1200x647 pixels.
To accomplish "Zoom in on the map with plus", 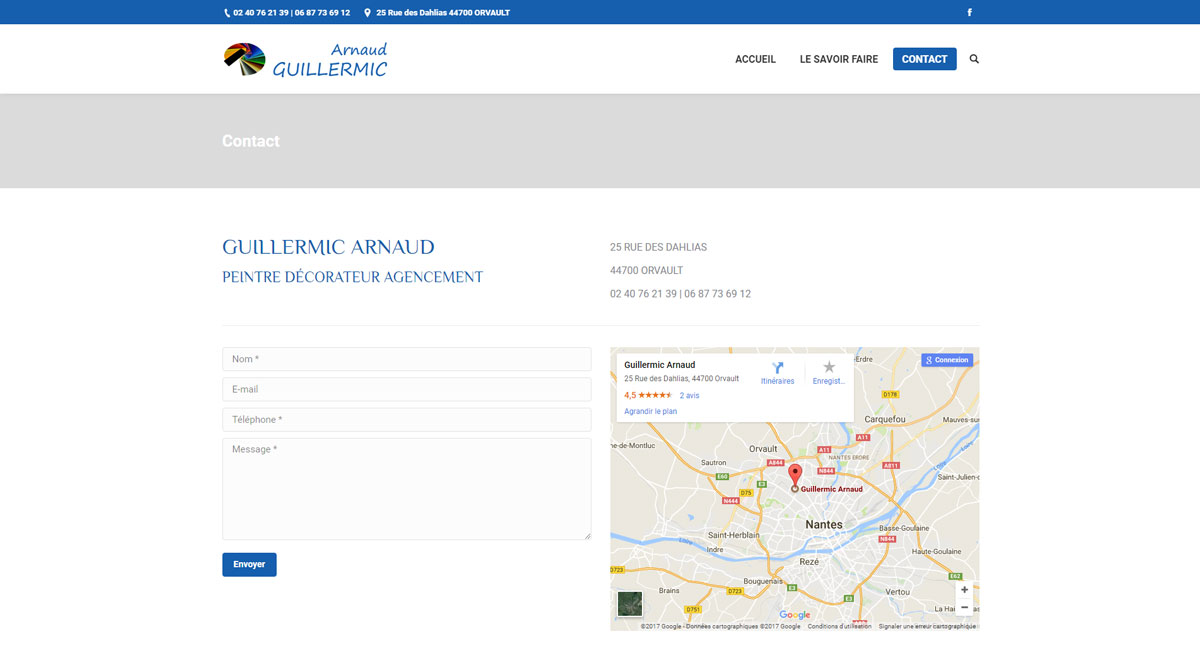I will [964, 590].
